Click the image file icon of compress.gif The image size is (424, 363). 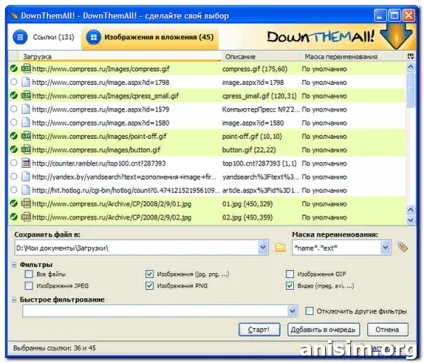click(x=26, y=69)
